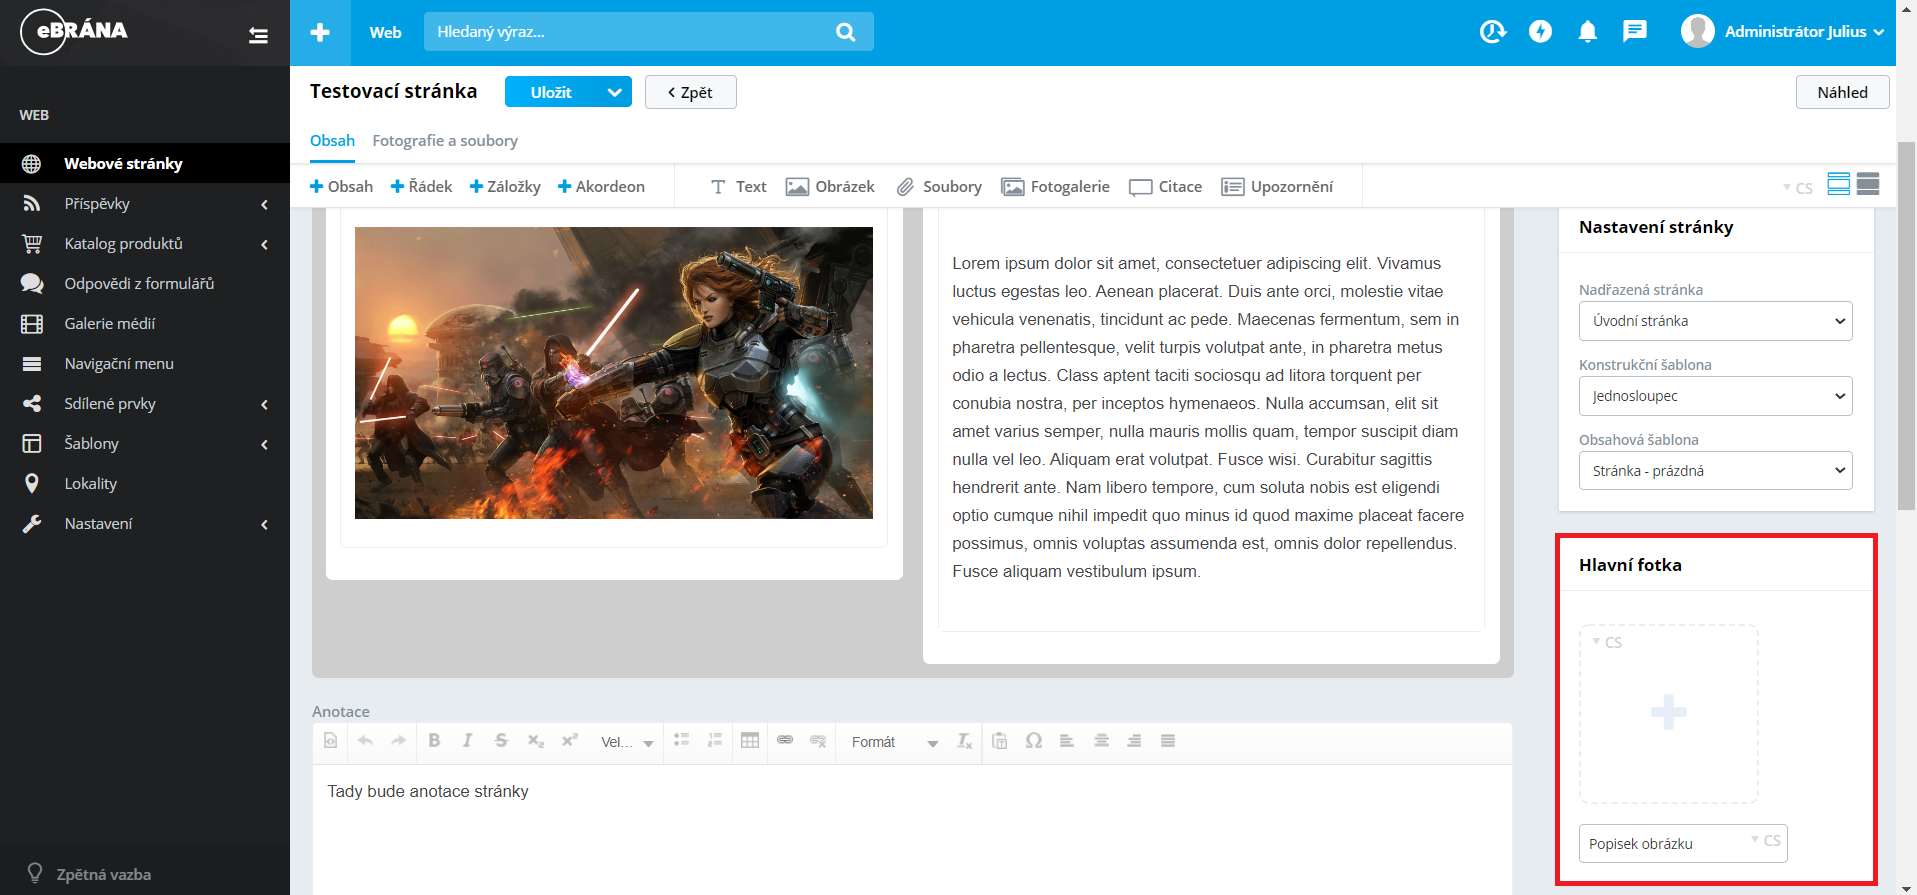Align text right in Anotace editor

pos(1134,741)
